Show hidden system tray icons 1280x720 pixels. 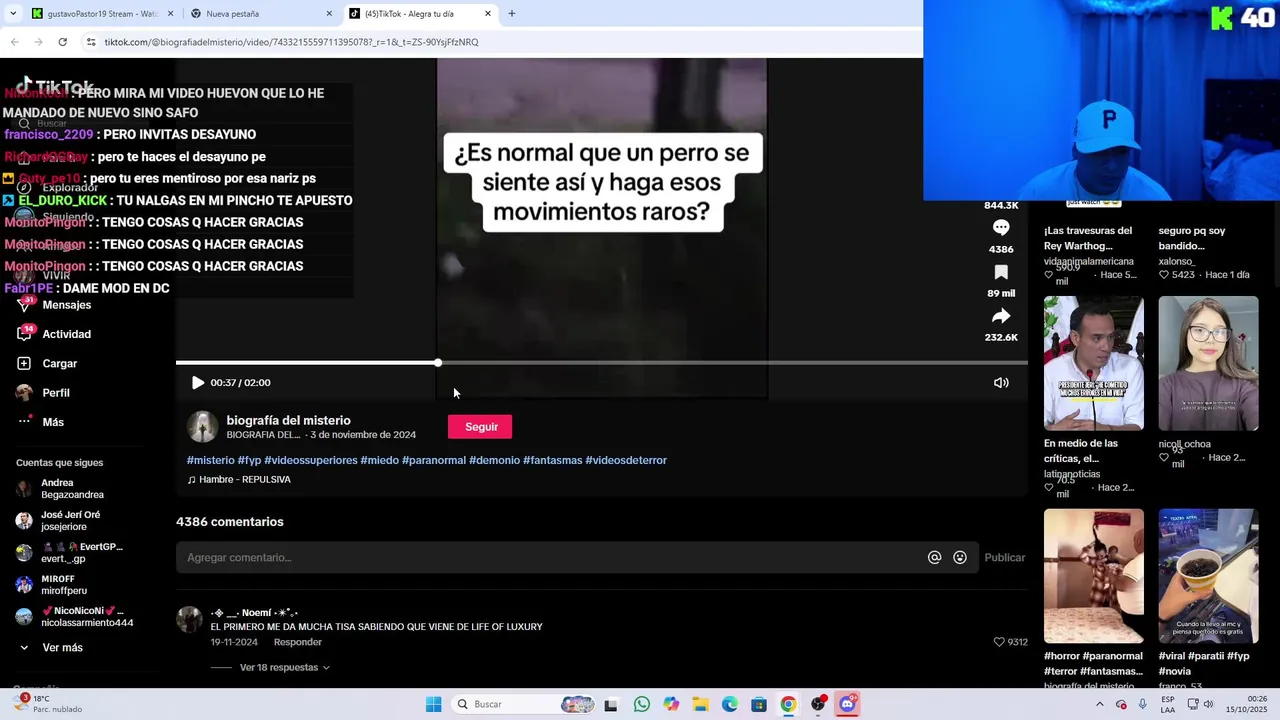tap(1100, 704)
